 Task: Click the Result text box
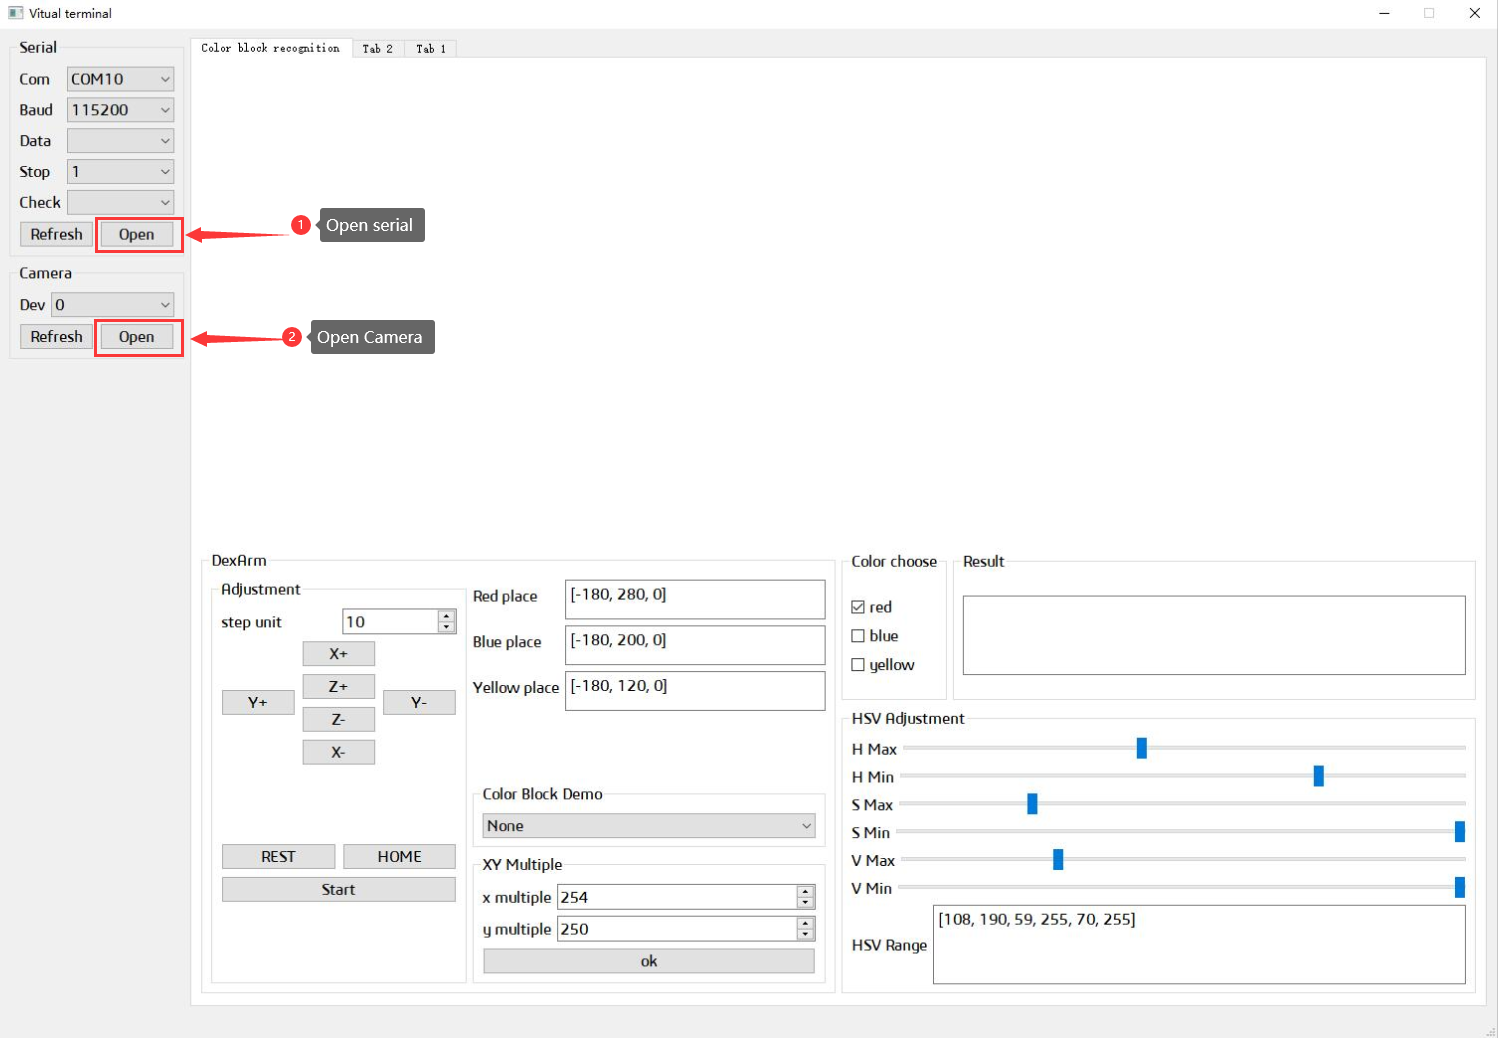click(x=1214, y=636)
